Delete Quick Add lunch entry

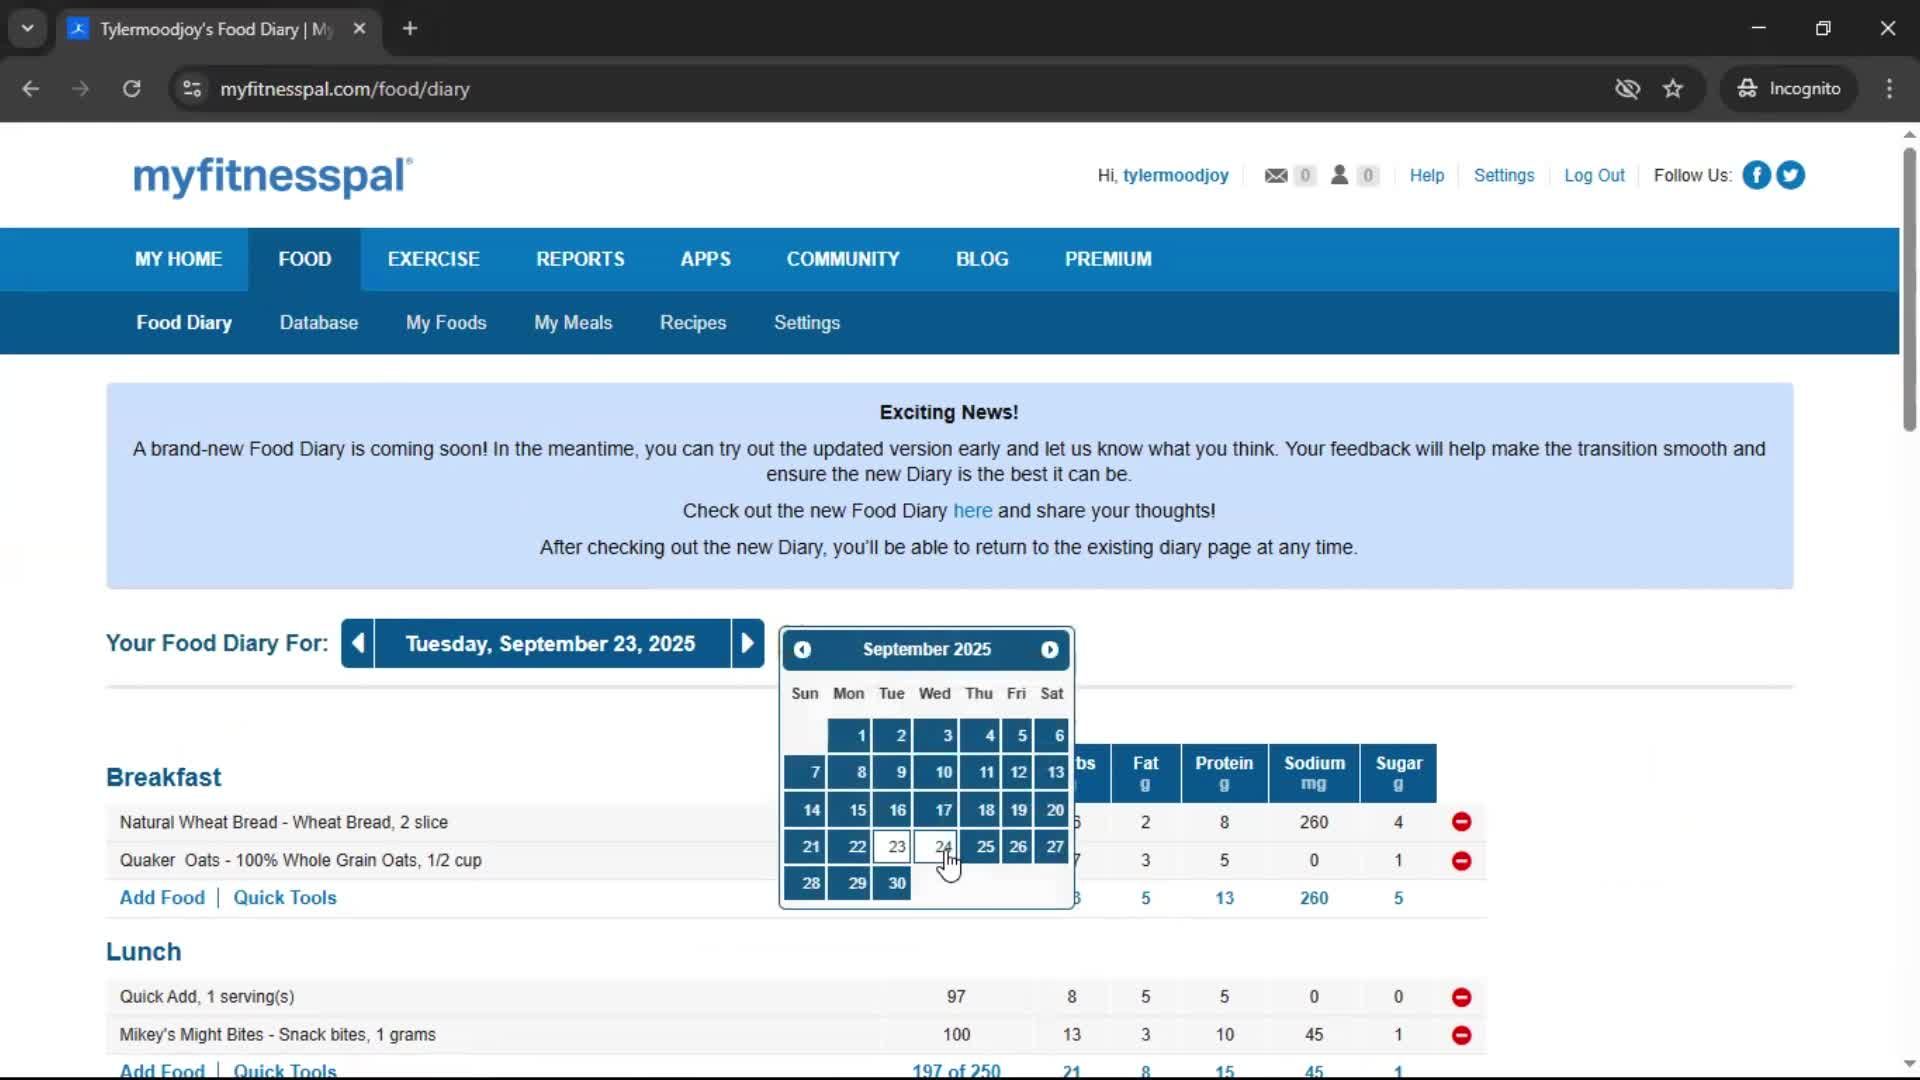pos(1461,997)
